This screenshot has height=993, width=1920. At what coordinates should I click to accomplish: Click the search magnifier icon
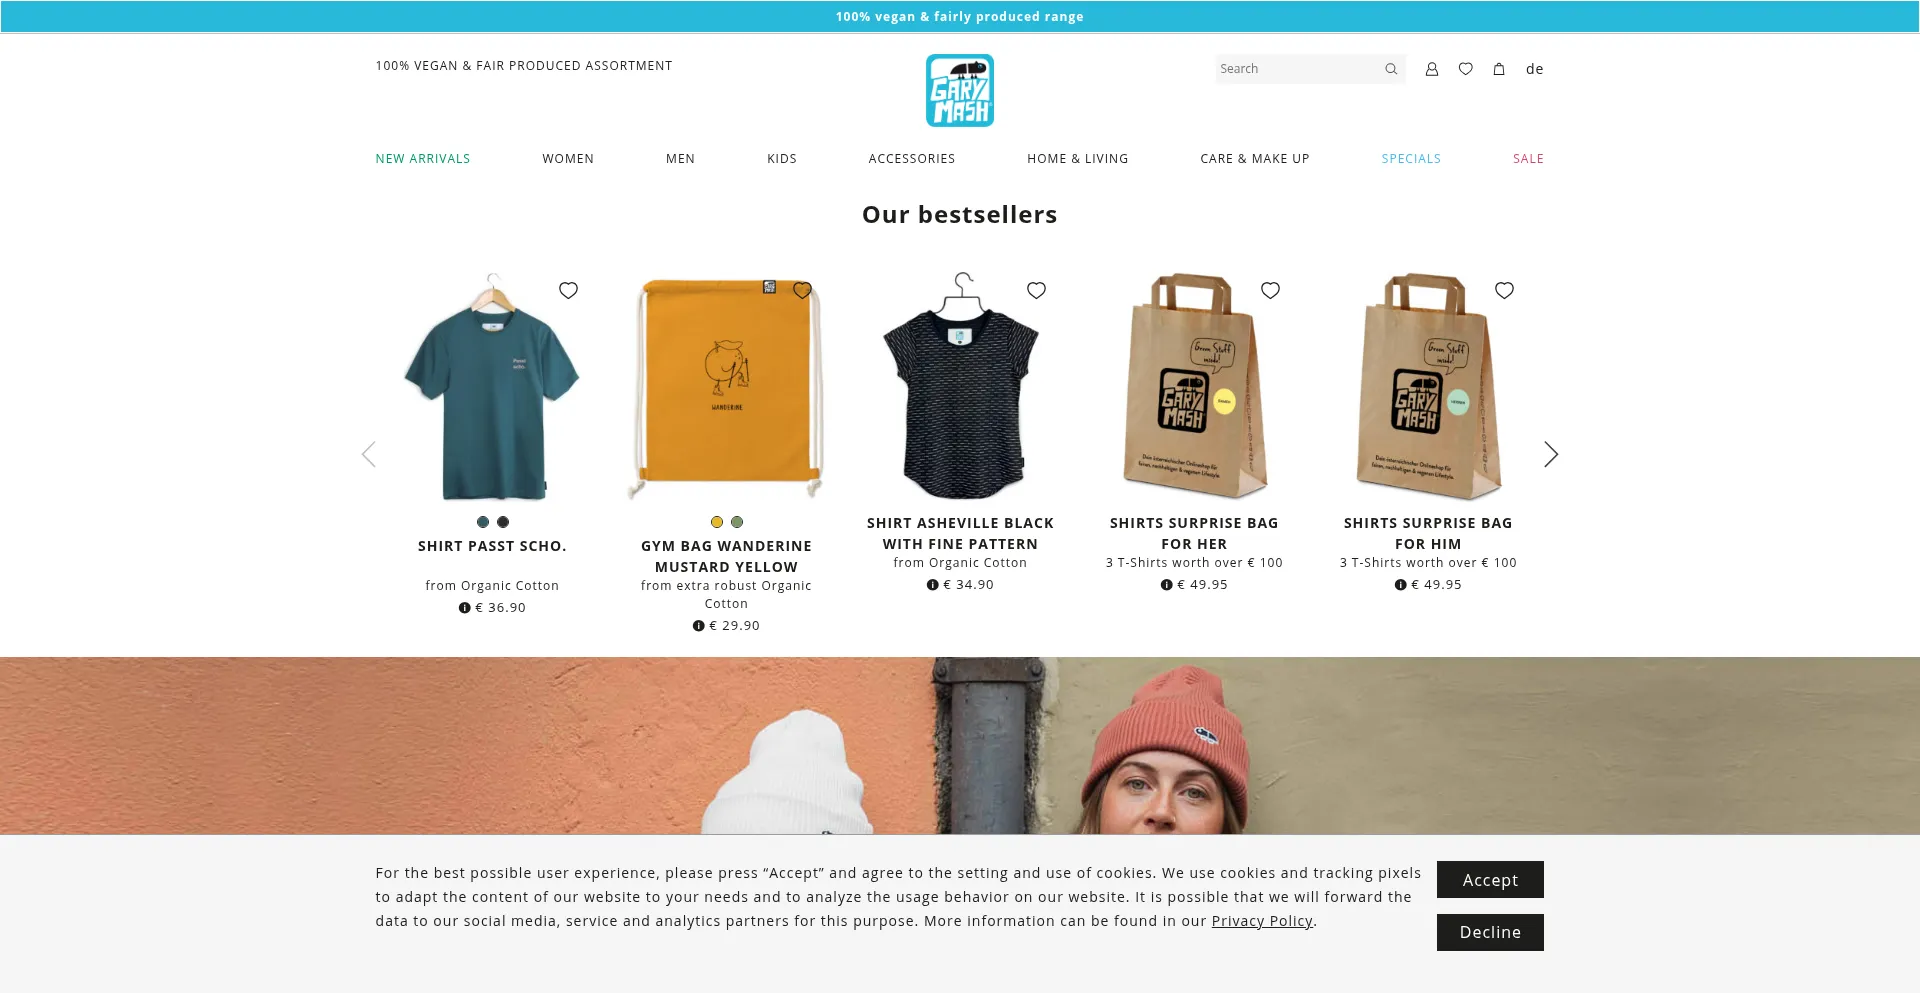tap(1390, 69)
